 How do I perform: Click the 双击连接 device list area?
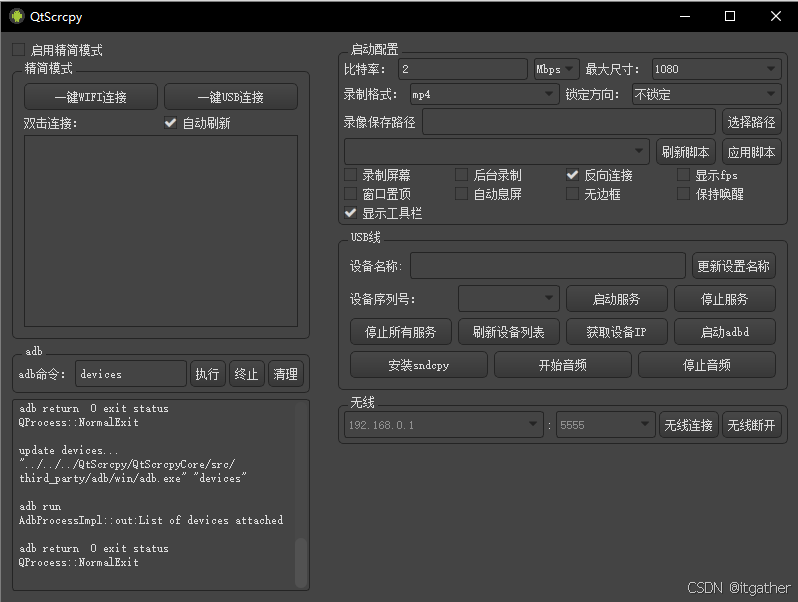161,231
